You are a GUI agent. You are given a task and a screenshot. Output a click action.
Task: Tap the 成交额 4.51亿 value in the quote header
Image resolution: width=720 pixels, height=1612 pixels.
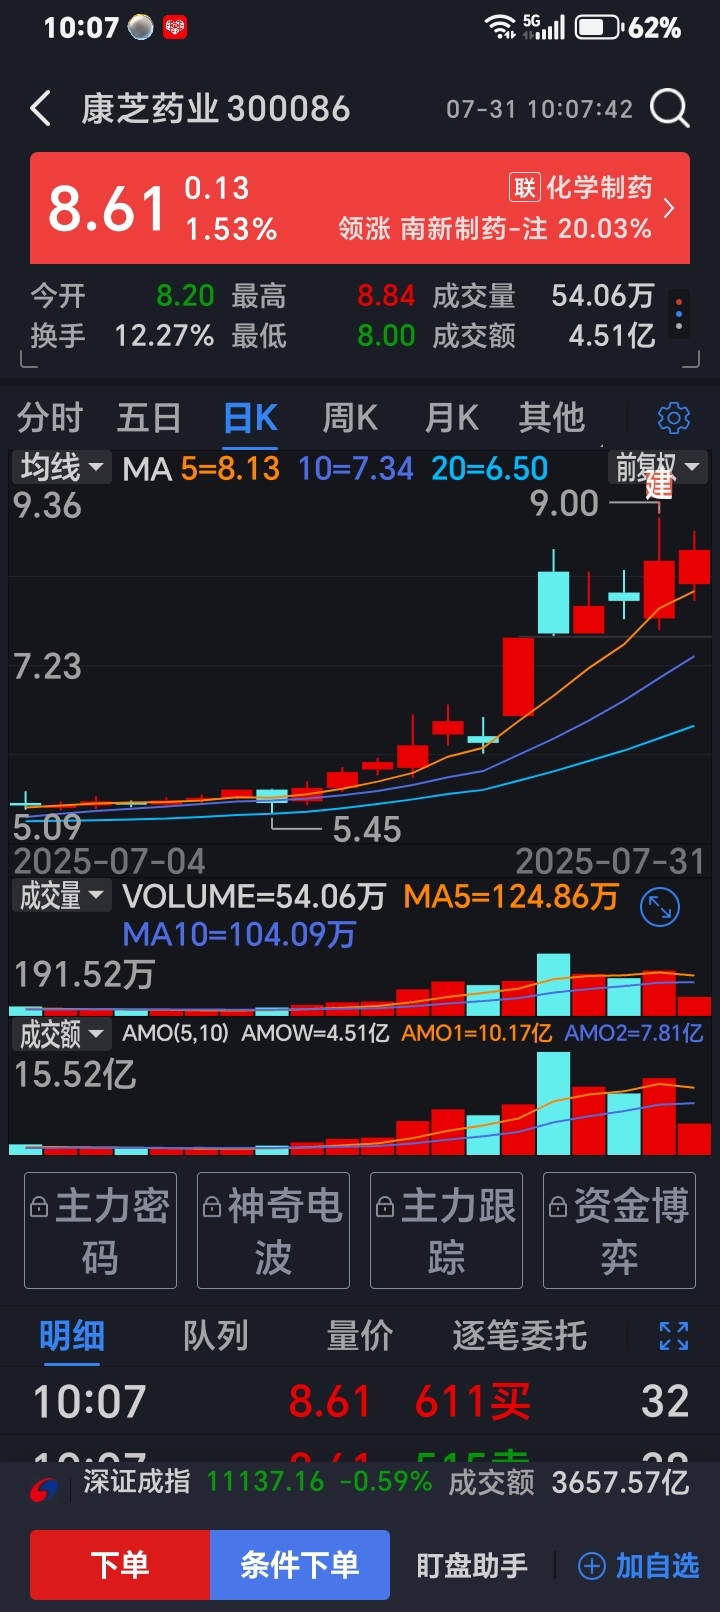click(612, 335)
